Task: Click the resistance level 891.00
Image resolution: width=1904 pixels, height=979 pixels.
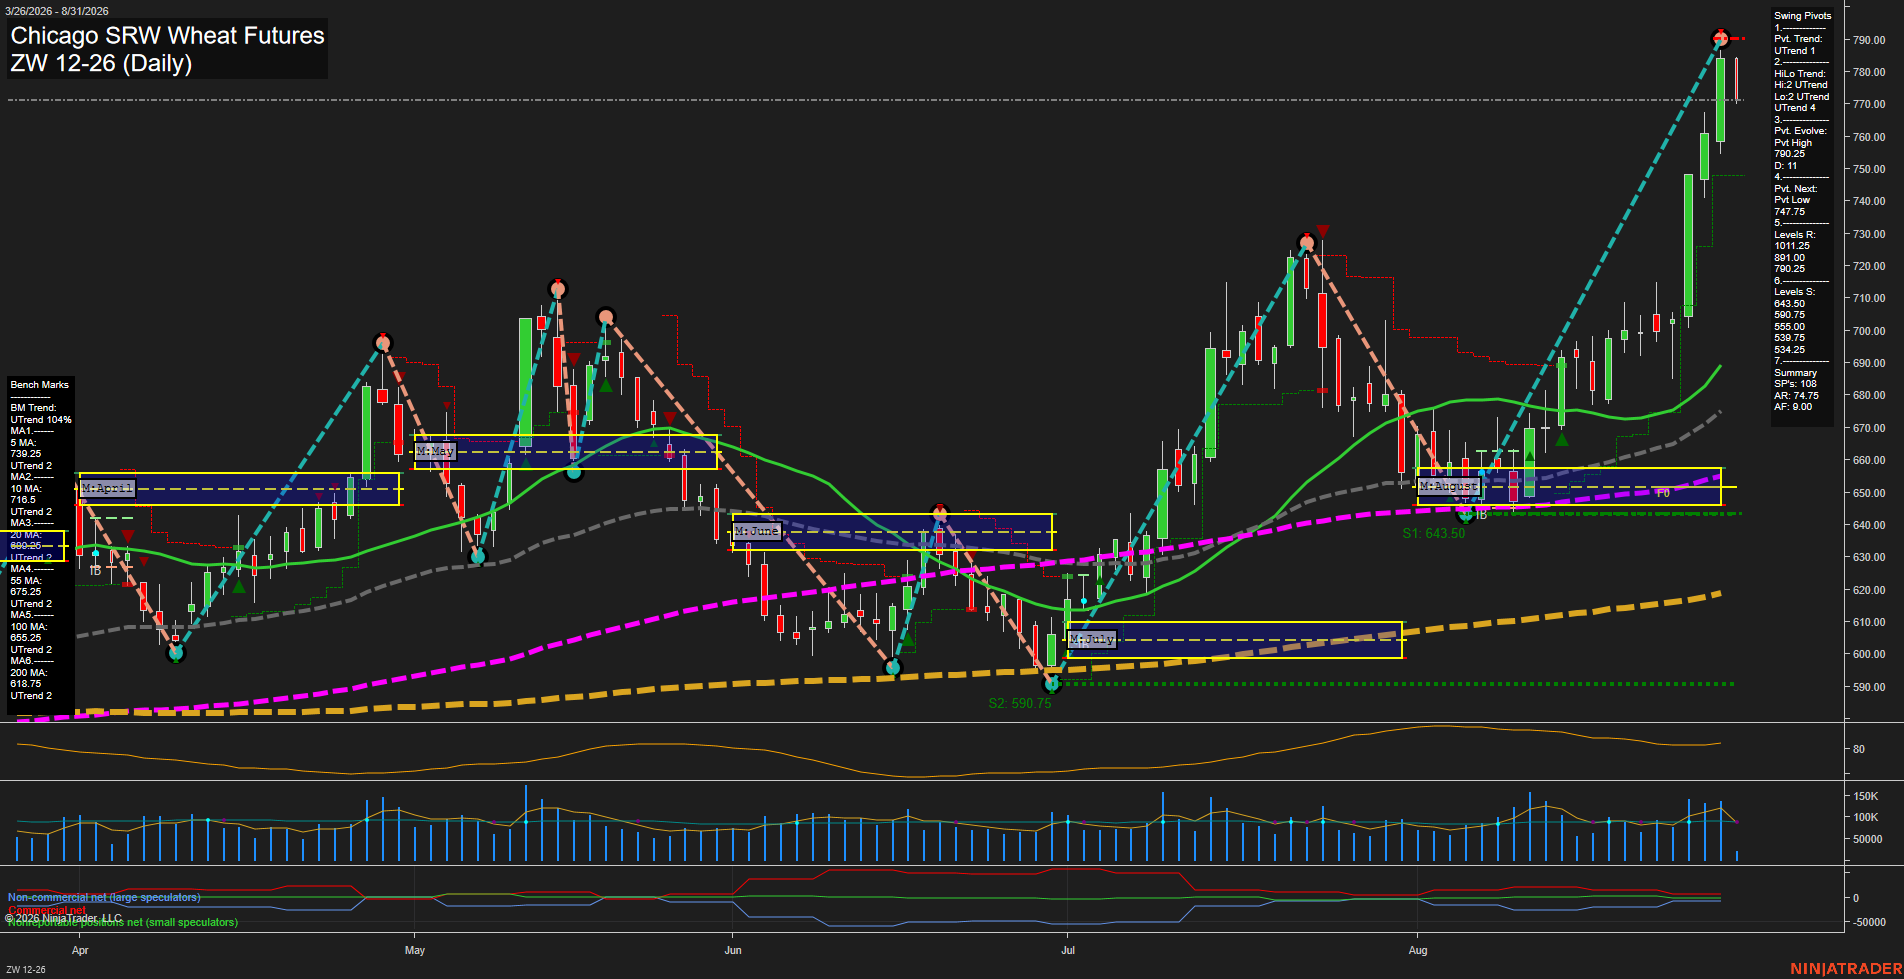Action: coord(1790,258)
